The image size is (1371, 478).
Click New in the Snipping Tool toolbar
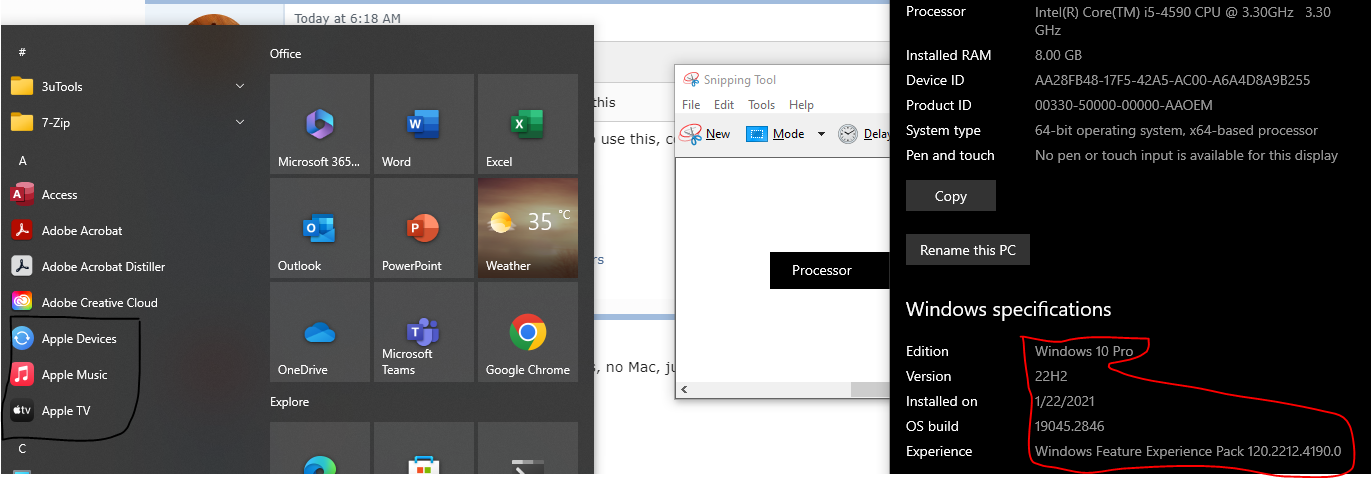(x=706, y=134)
